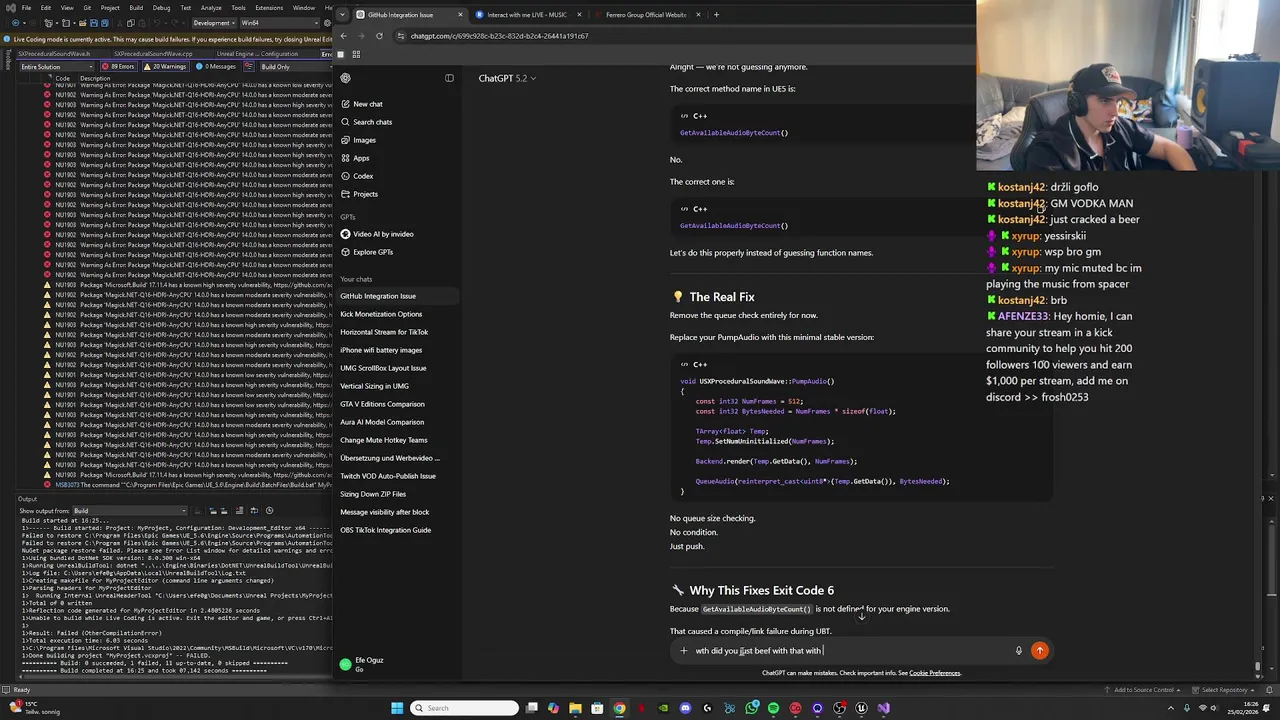
Task: Open the Git menu in Visual Studio
Action: click(x=86, y=7)
